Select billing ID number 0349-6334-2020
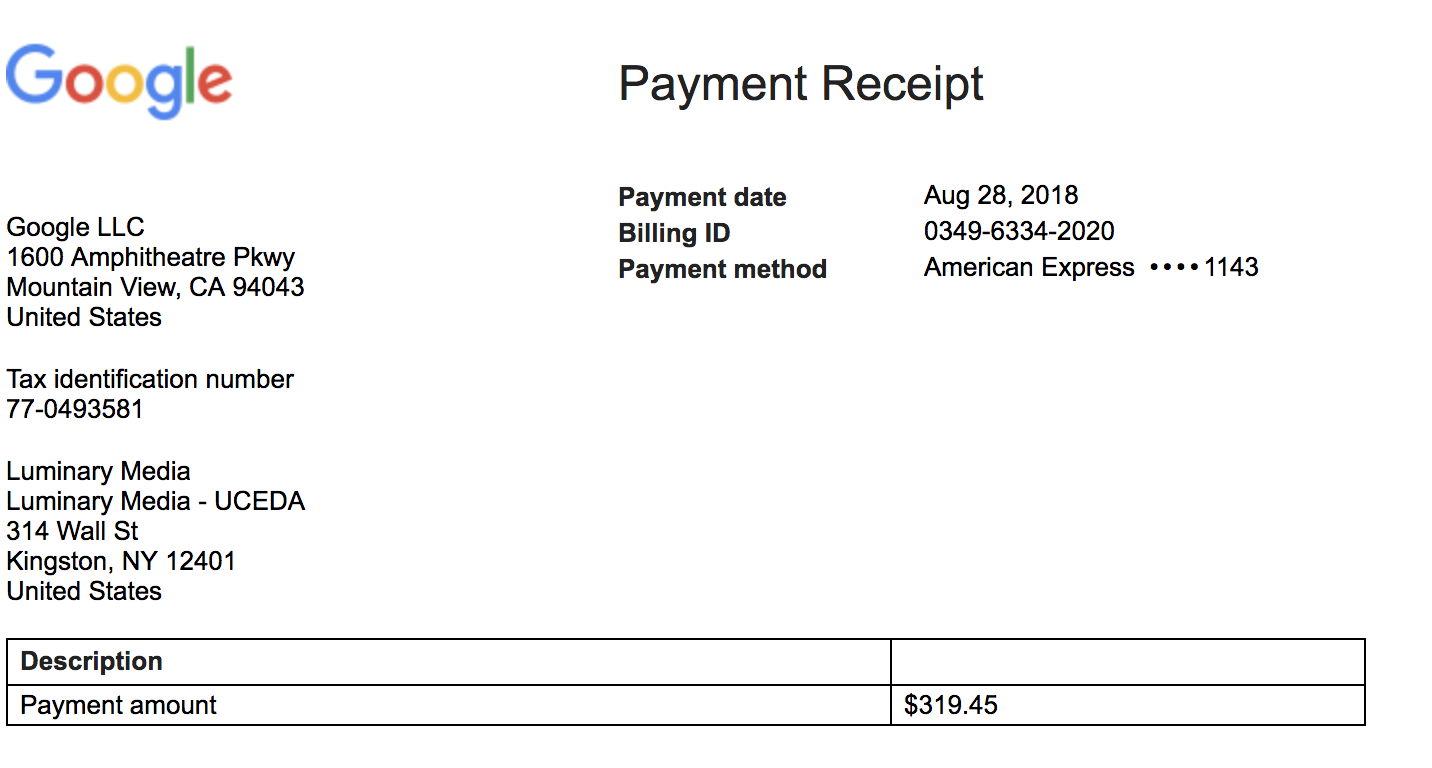Screen dimensions: 1432x768 point(1019,231)
